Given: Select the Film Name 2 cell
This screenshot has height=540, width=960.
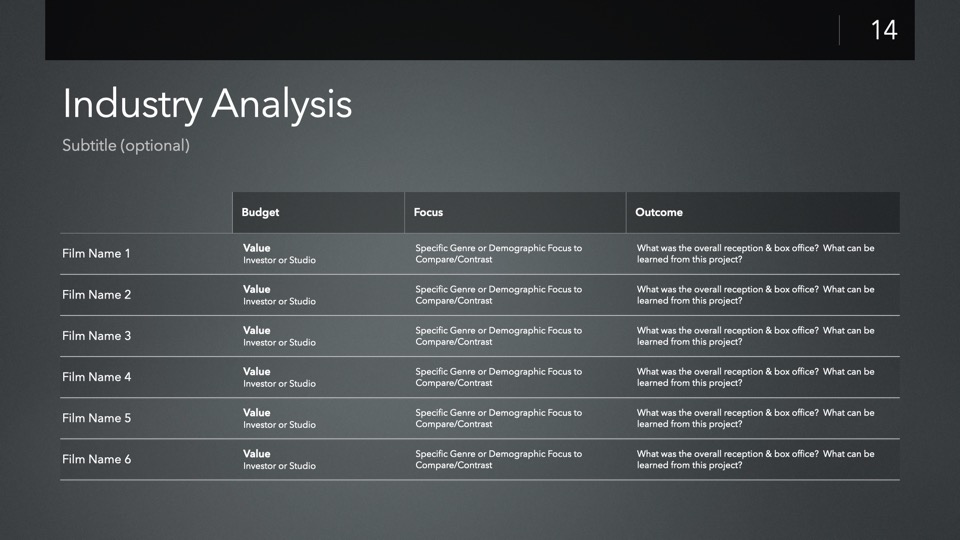Looking at the screenshot, I should click(x=96, y=295).
